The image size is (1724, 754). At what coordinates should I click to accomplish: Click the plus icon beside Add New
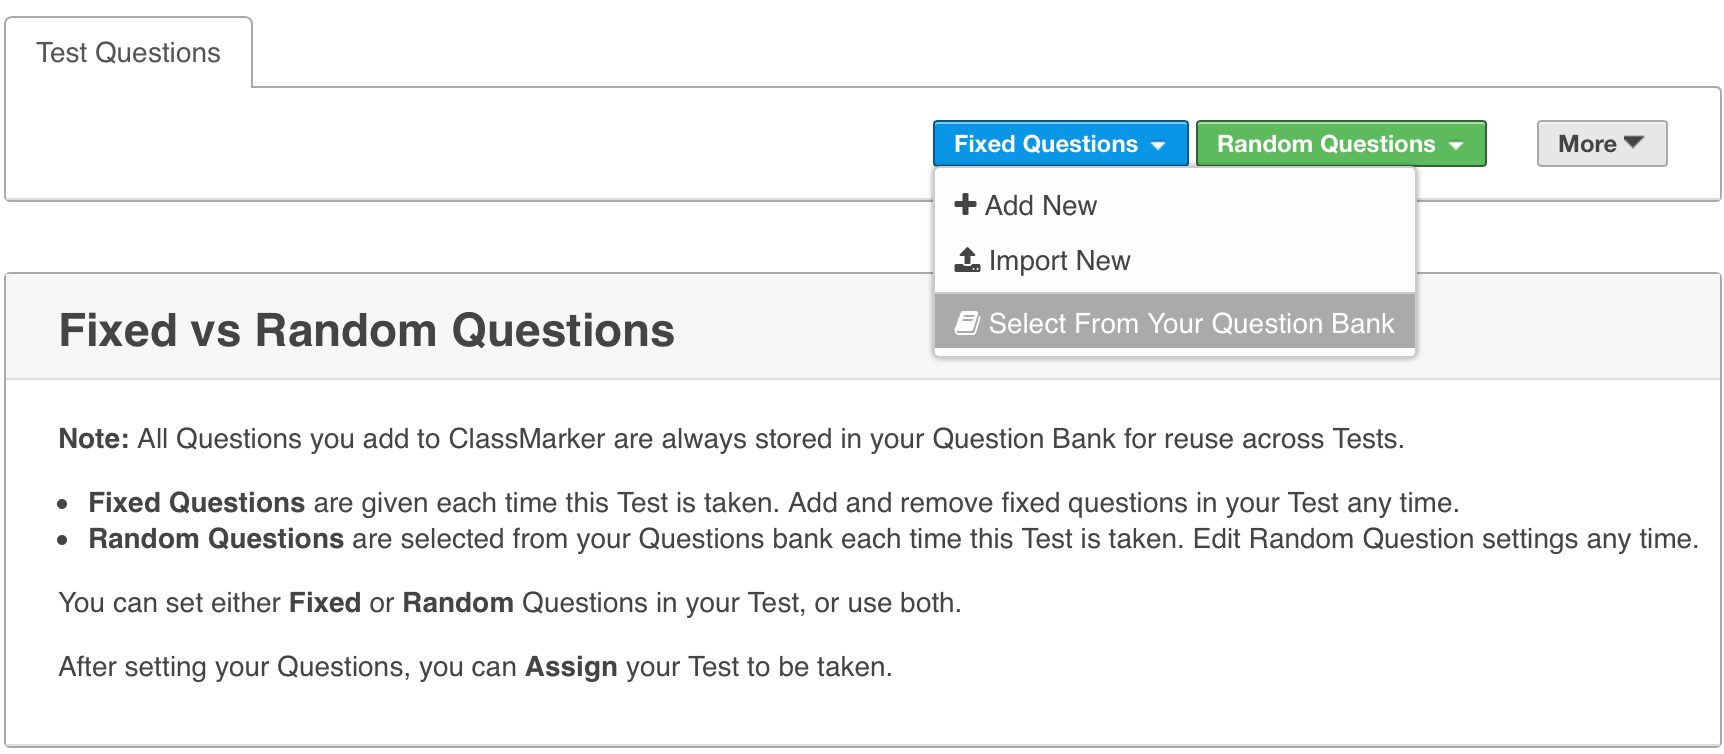tap(965, 205)
